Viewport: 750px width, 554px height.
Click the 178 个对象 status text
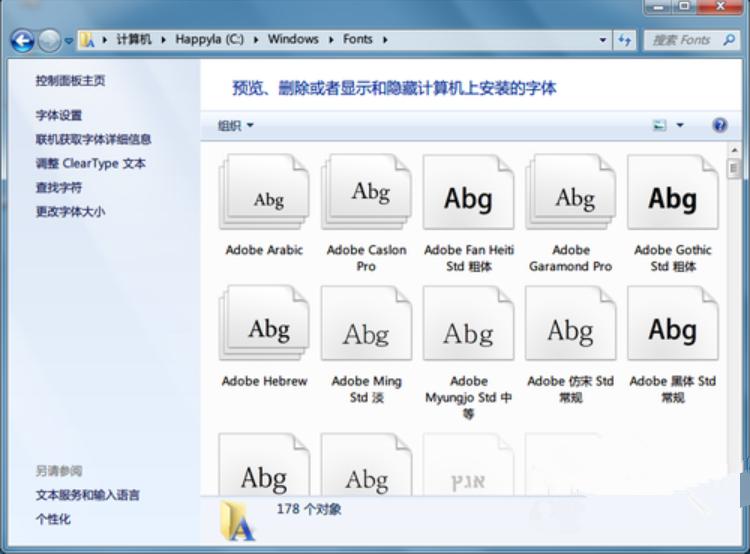coord(309,509)
